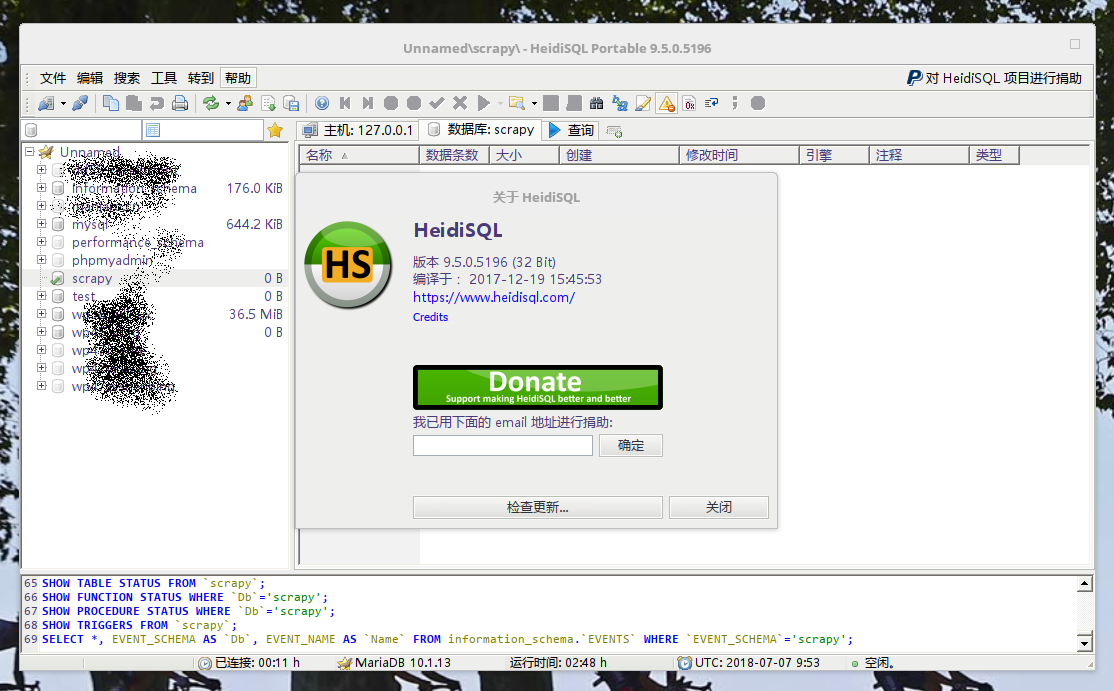Expand the mysql database node
Viewport: 1114px width, 691px height.
pyautogui.click(x=41, y=224)
